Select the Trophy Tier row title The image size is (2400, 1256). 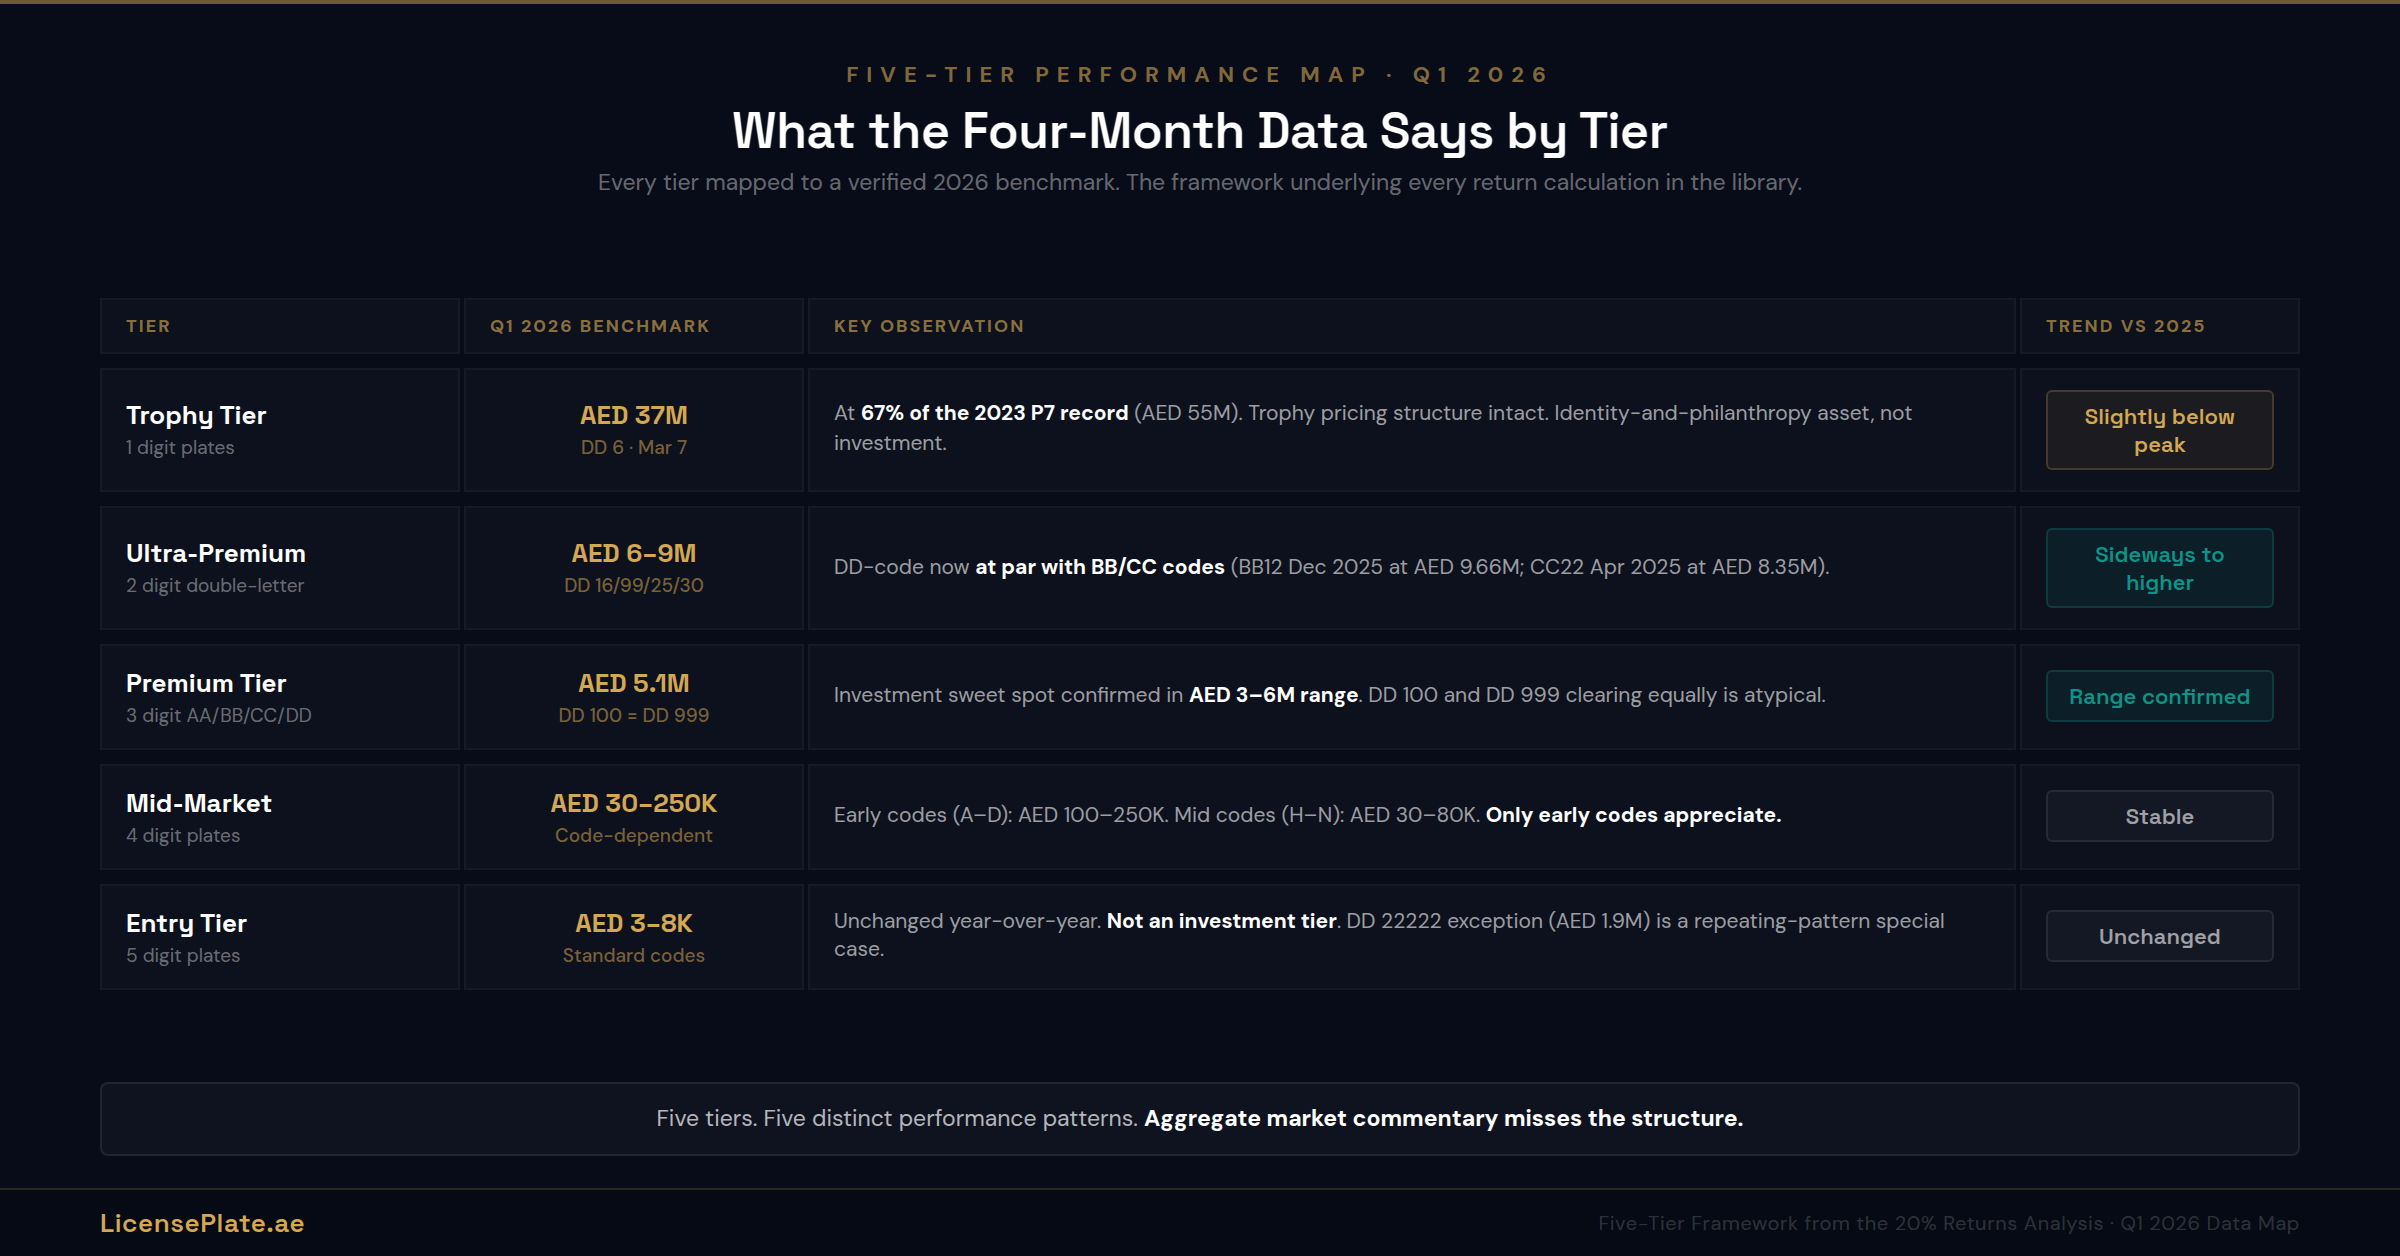pos(196,415)
